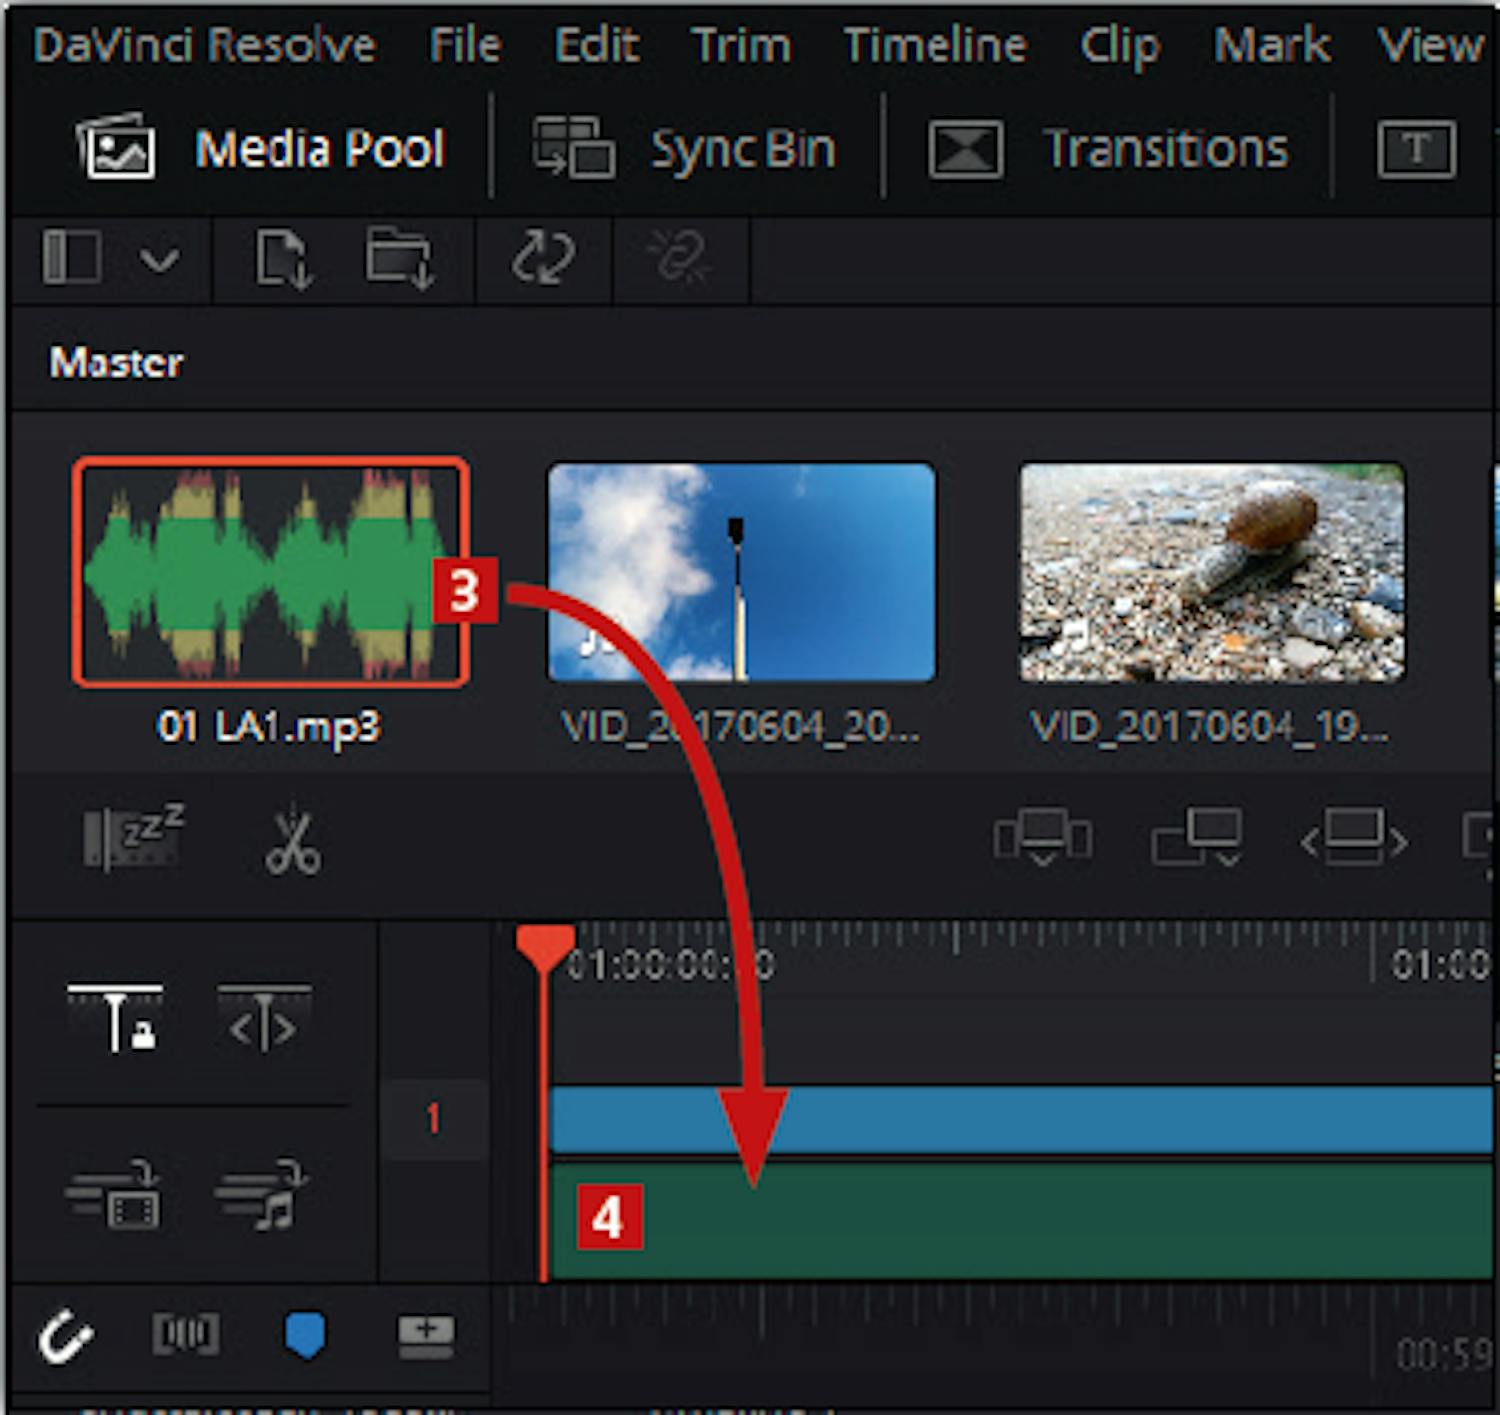Click the smart insert edit icon
1500x1415 pixels.
tap(1042, 838)
